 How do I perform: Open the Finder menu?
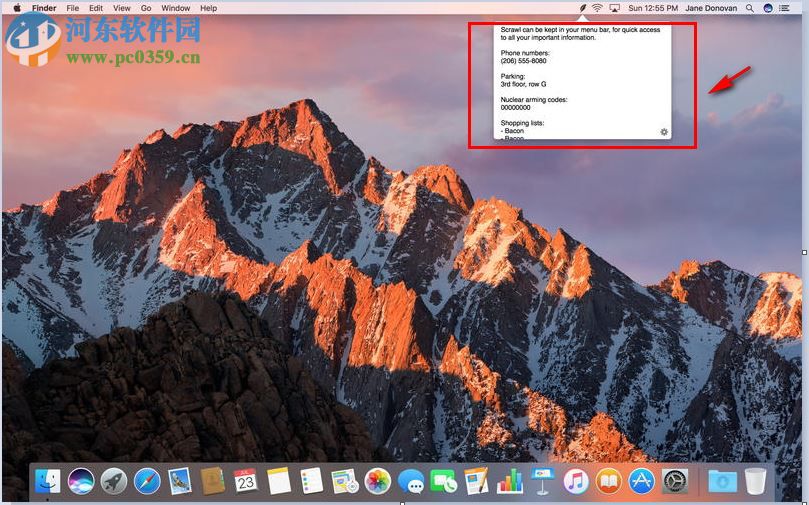(44, 8)
